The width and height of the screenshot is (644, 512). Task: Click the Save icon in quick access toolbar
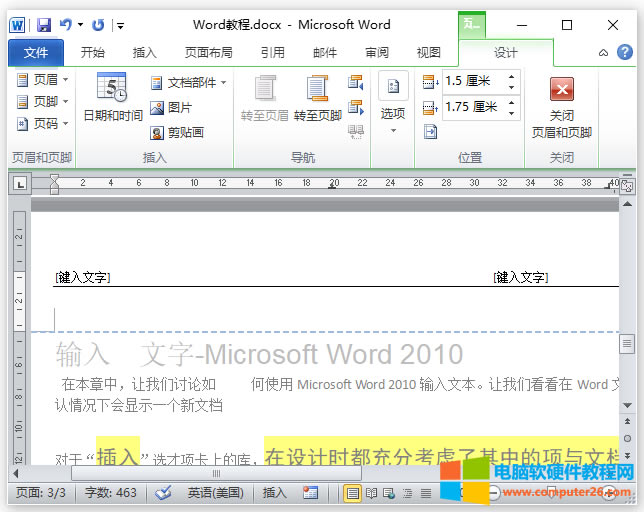pyautogui.click(x=44, y=25)
